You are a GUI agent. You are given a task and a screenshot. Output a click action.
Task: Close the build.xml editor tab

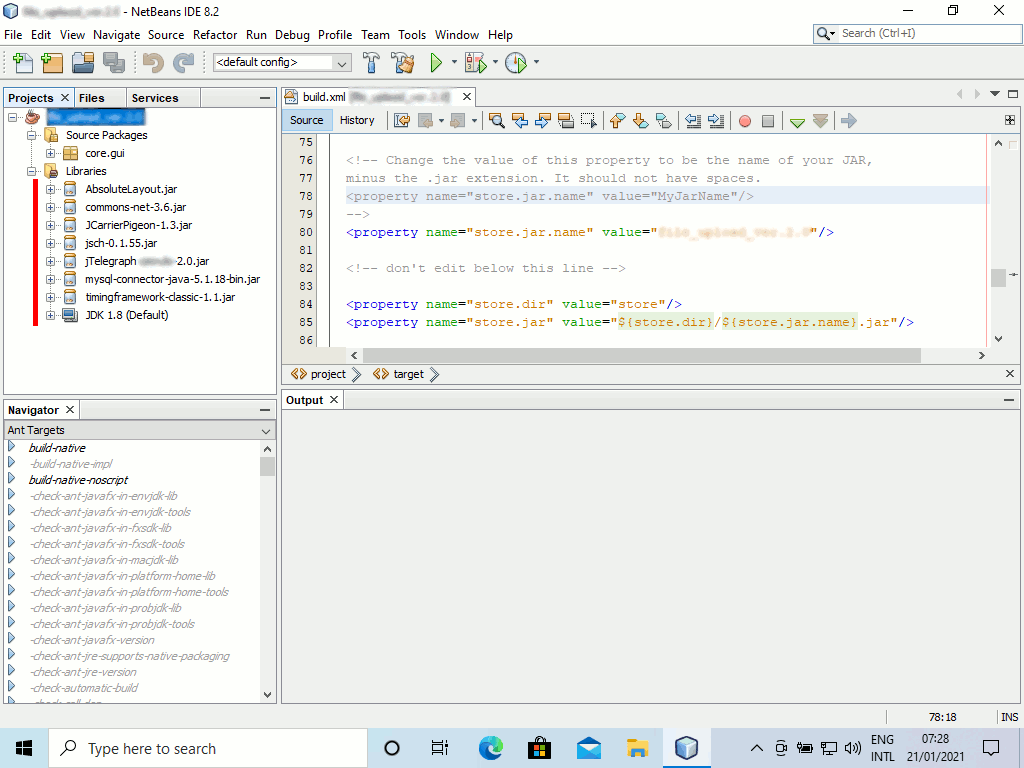[467, 97]
